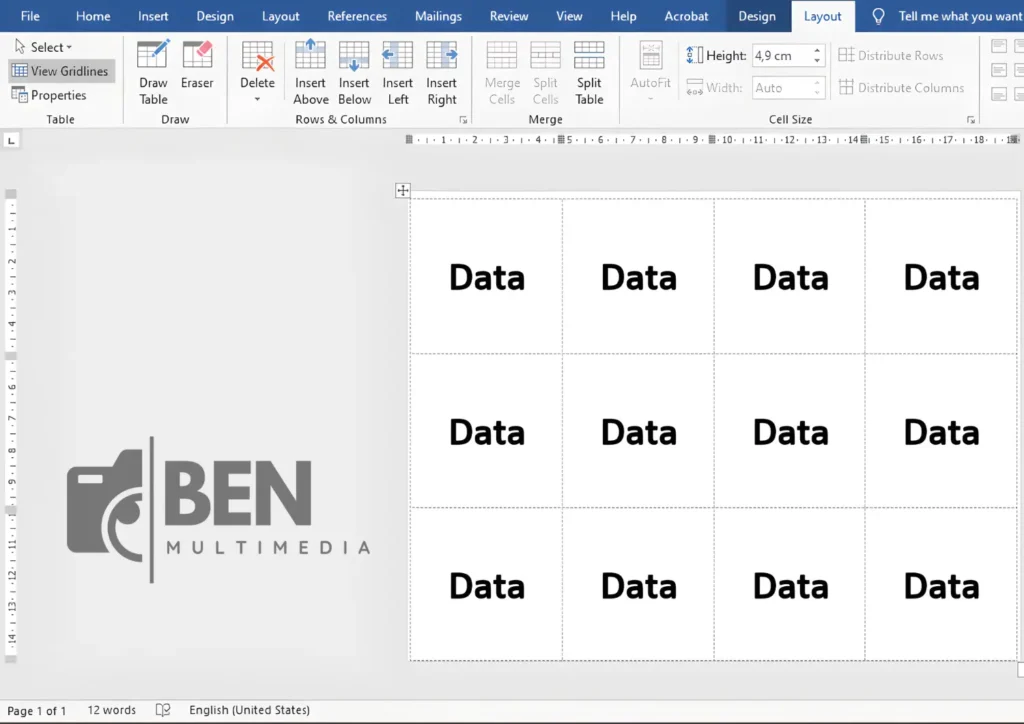Open the cell Width dropdown set to Auto
The height and width of the screenshot is (724, 1024).
coord(816,87)
